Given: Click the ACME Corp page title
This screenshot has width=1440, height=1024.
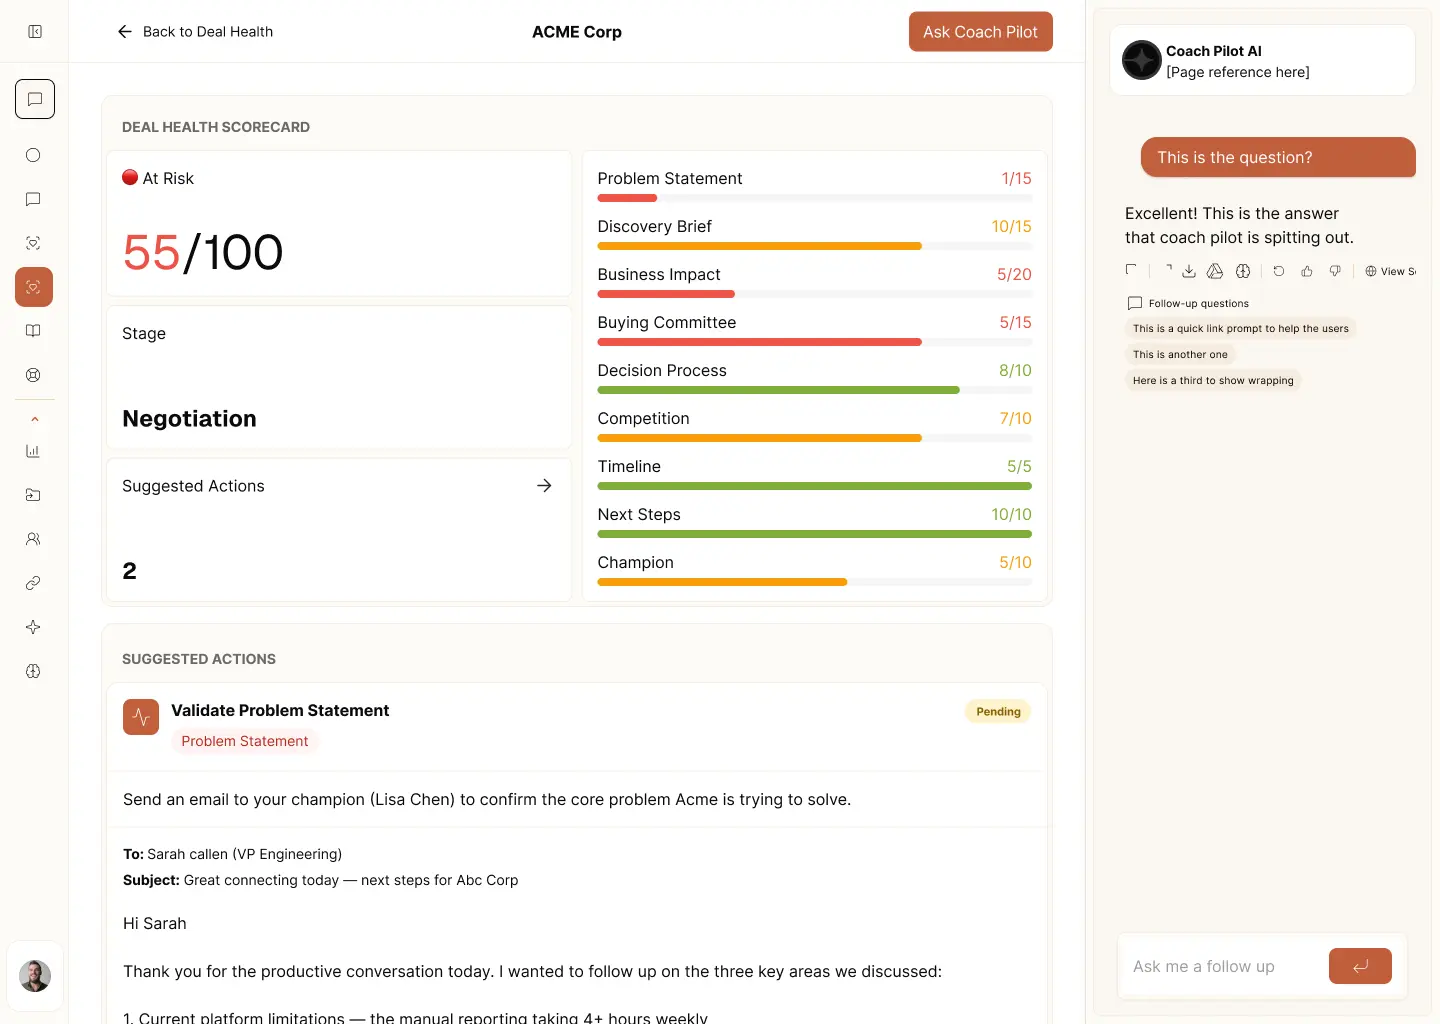Looking at the screenshot, I should point(577,32).
